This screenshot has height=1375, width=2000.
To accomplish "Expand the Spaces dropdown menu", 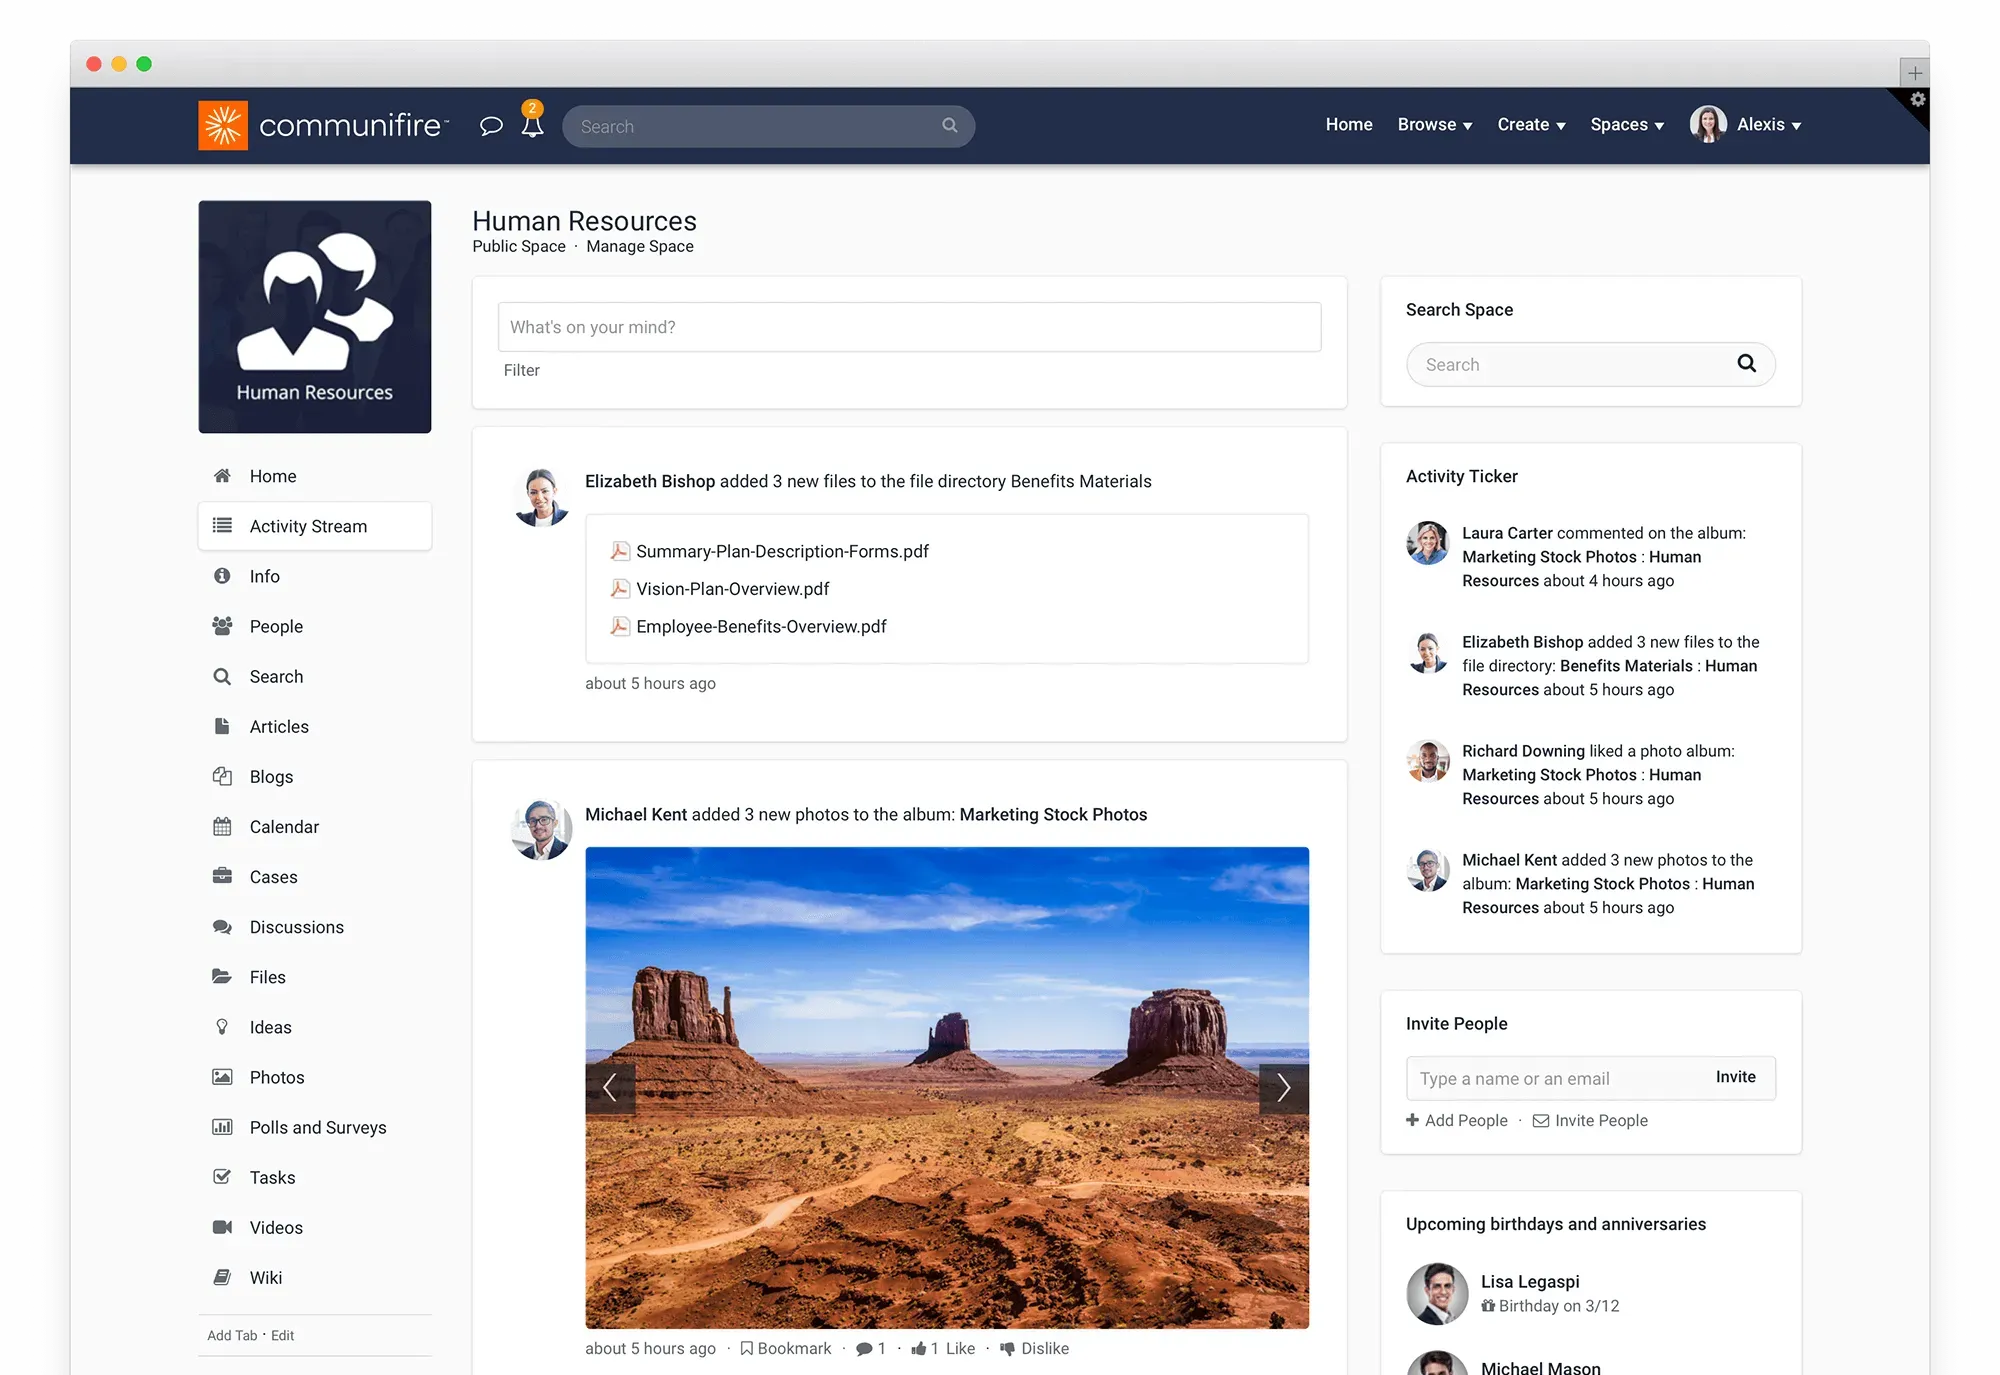I will [x=1627, y=125].
